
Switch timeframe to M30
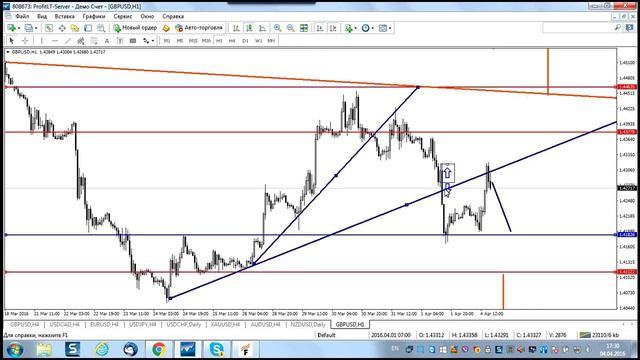(x=206, y=40)
